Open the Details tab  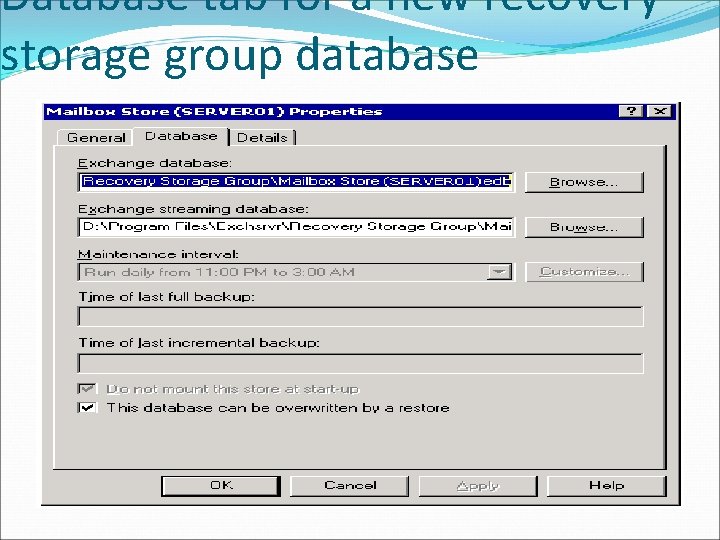point(262,137)
